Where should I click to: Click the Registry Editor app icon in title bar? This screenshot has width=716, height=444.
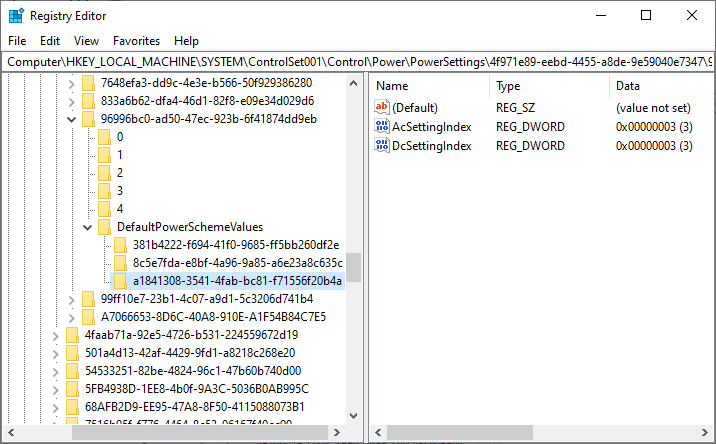coord(16,16)
